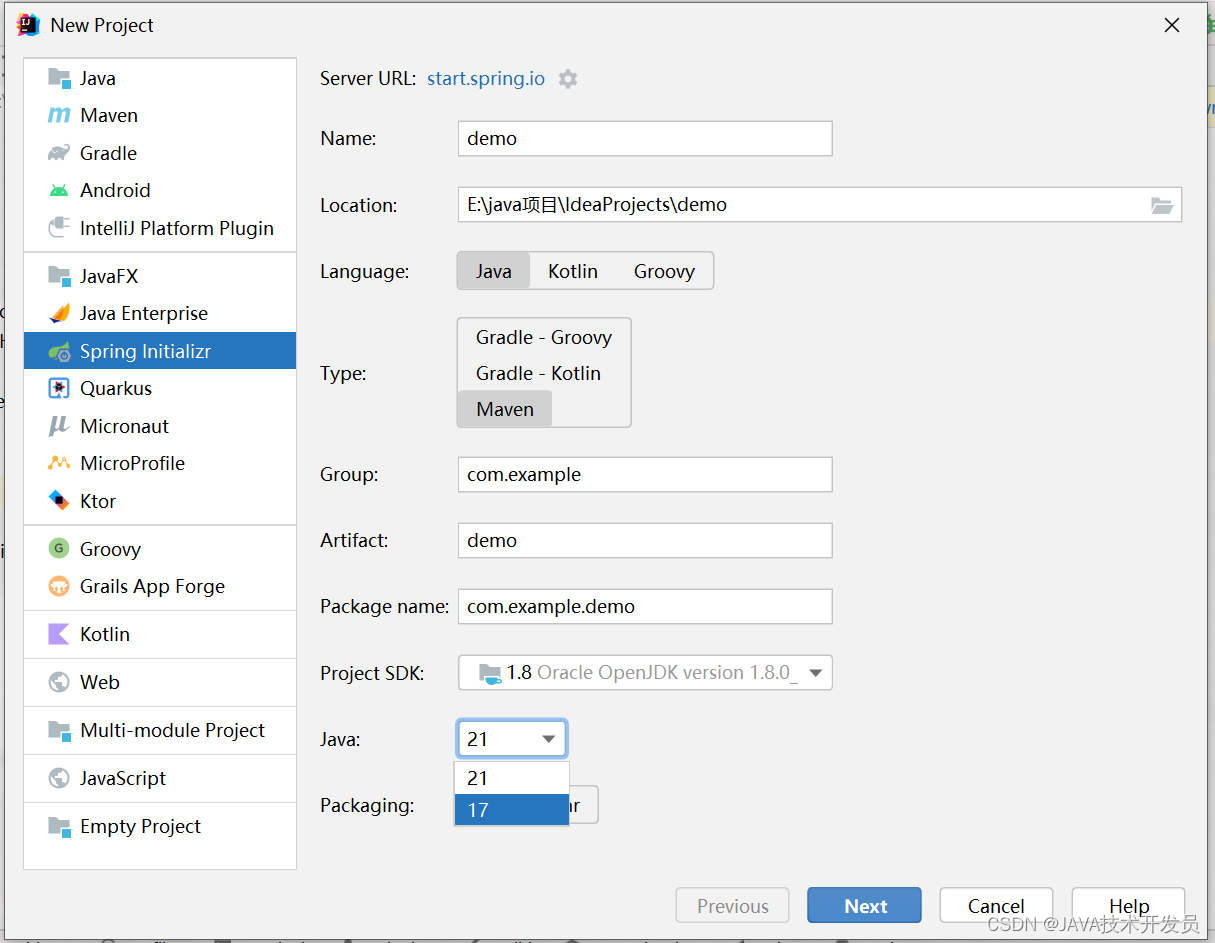
Task: Focus the Group input field
Action: click(x=645, y=474)
